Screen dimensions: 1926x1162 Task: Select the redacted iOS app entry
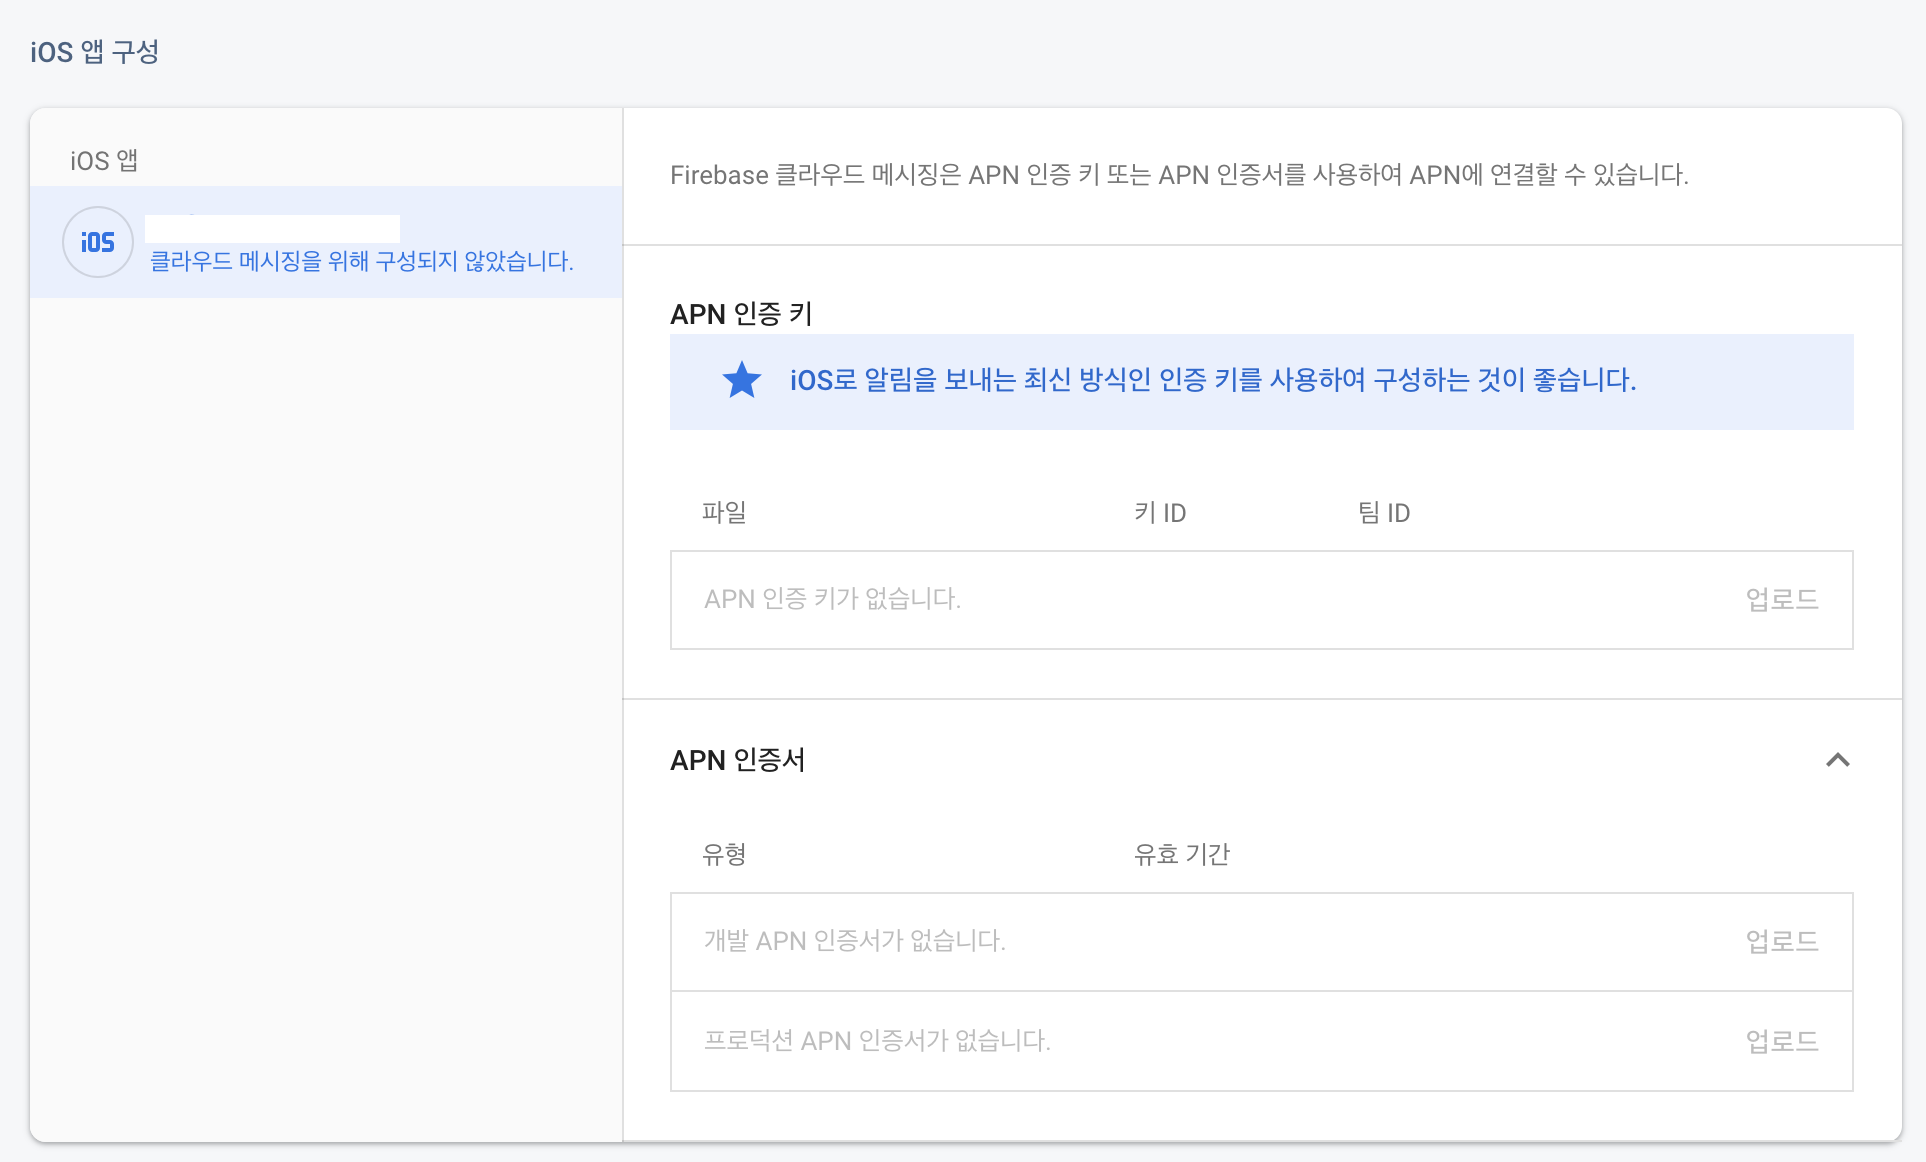[x=272, y=229]
